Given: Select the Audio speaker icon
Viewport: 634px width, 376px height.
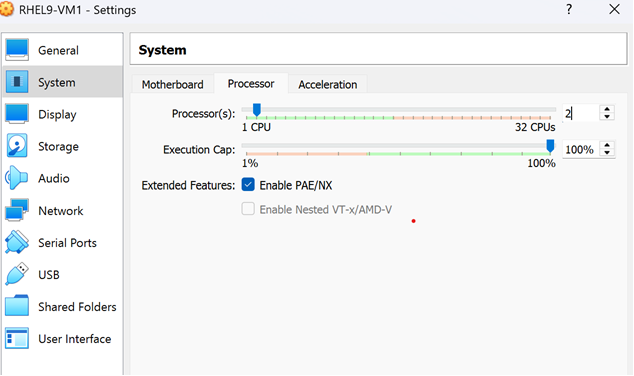Looking at the screenshot, I should pos(16,178).
